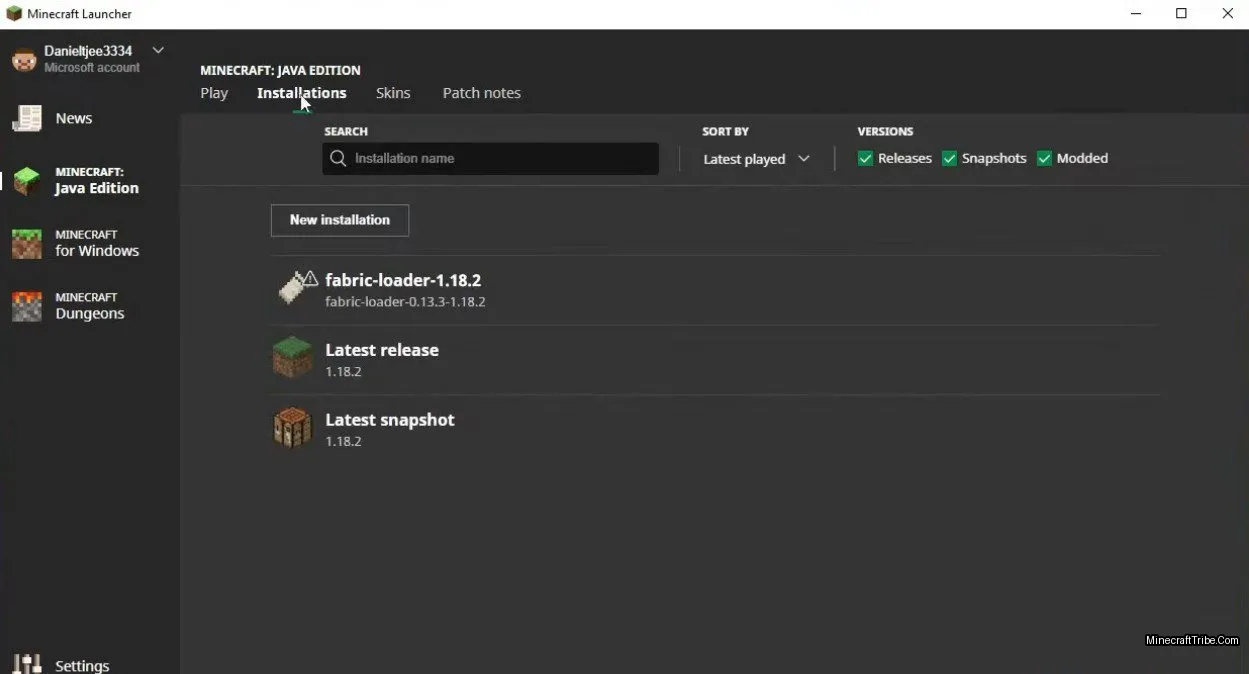Click the Danieltjee3334 username
Screen dimensions: 1249x674
pos(88,51)
